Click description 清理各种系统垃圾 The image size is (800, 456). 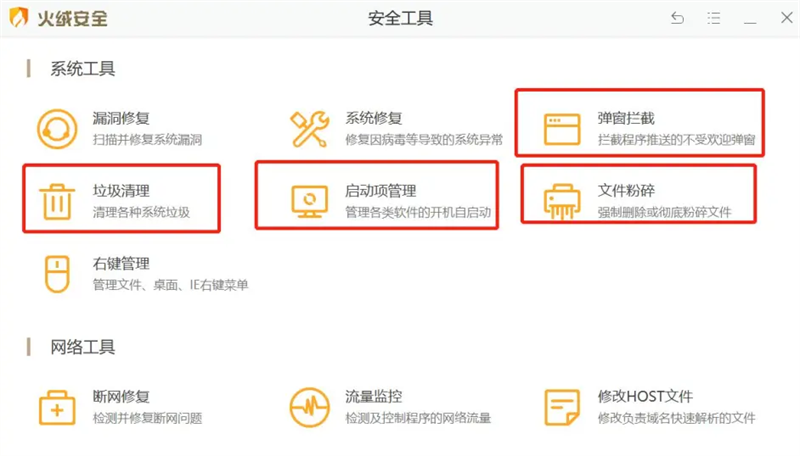[x=141, y=212]
